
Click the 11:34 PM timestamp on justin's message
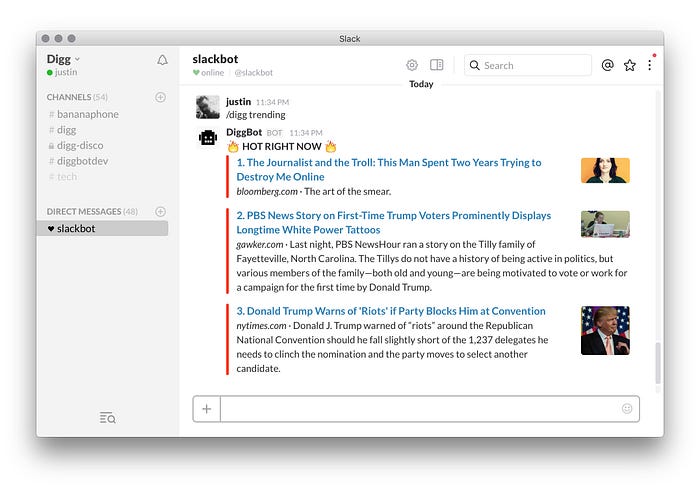tap(272, 102)
